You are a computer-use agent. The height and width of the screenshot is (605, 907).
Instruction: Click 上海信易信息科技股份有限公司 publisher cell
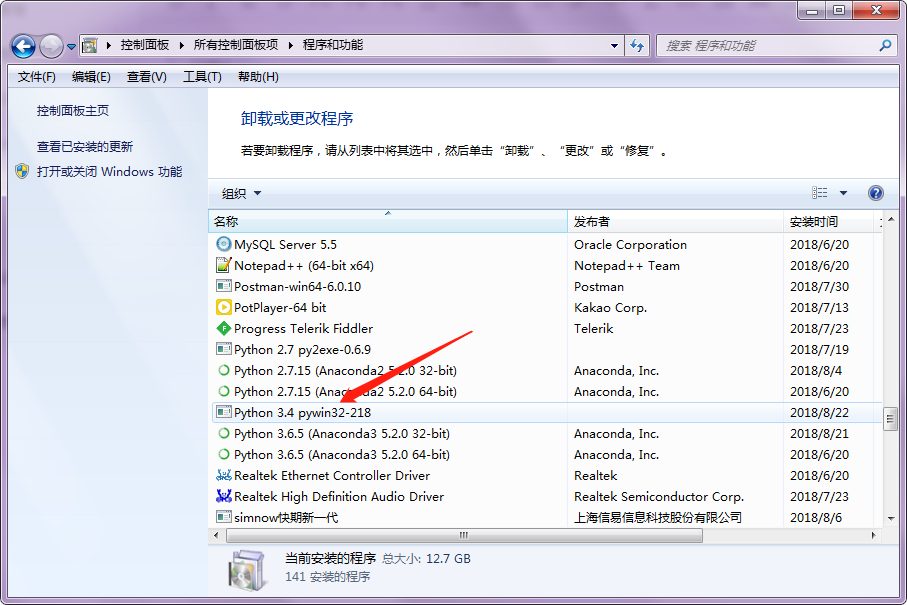click(x=658, y=517)
